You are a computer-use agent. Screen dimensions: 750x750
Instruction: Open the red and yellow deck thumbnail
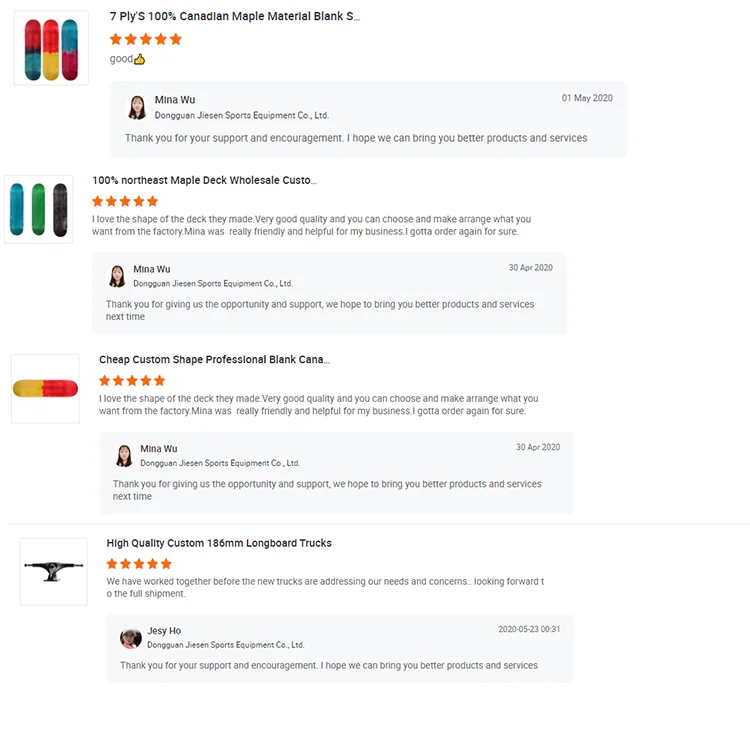45,388
